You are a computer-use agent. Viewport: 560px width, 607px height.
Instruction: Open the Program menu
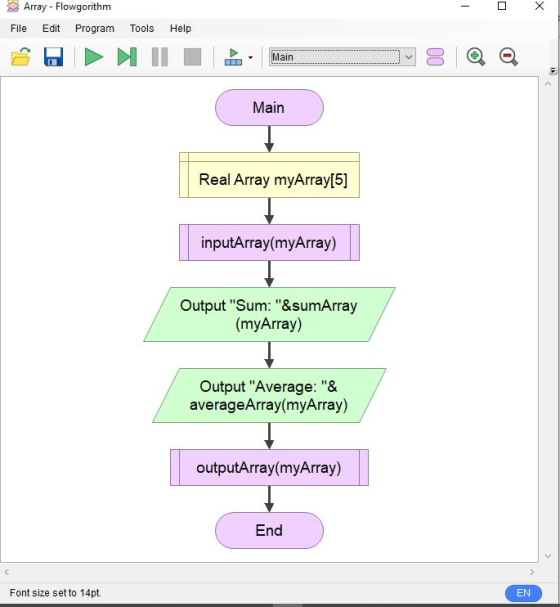[x=95, y=28]
